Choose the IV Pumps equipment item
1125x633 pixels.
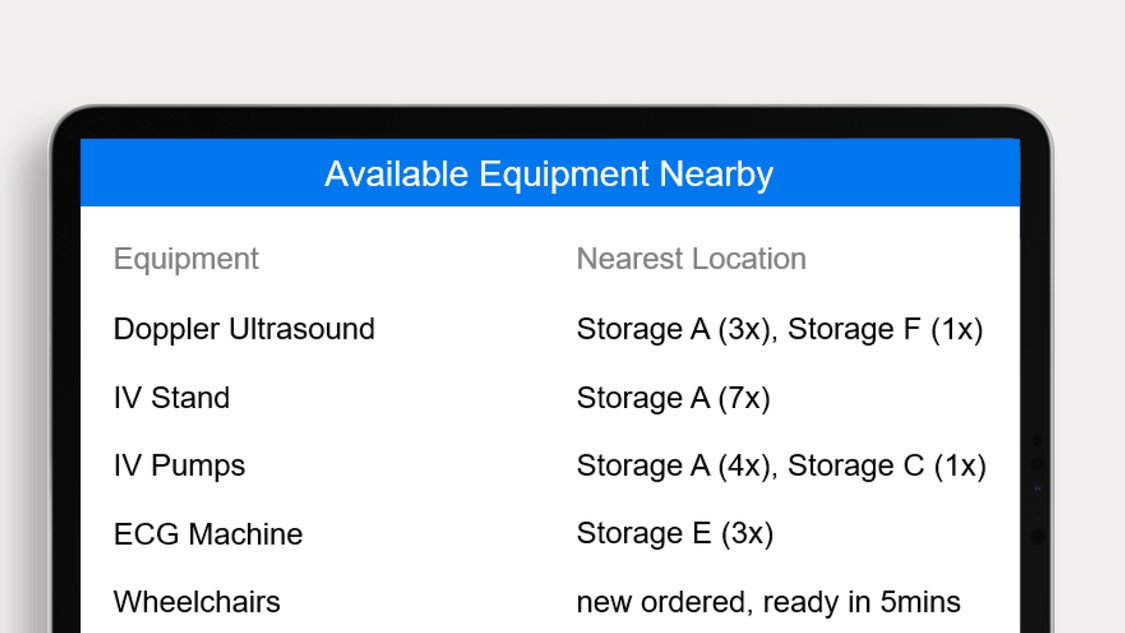tap(179, 466)
